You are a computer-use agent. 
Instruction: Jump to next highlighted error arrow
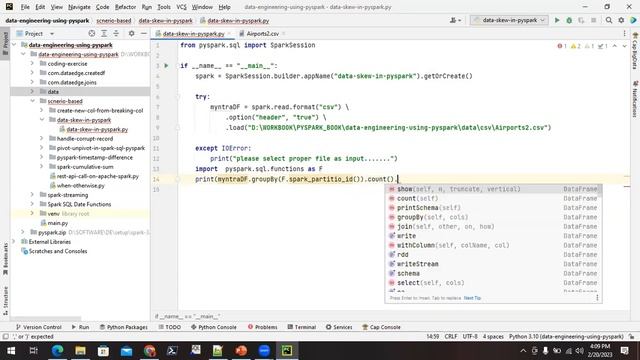coord(624,46)
